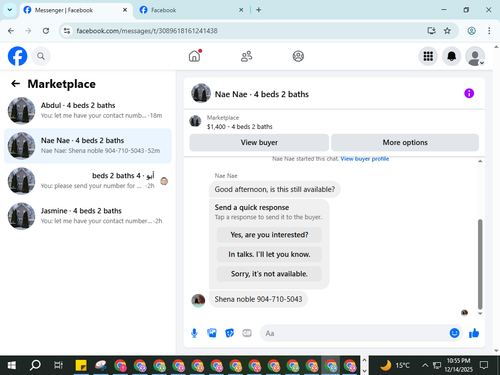
Task: Go forward in the browser
Action: tap(28, 31)
